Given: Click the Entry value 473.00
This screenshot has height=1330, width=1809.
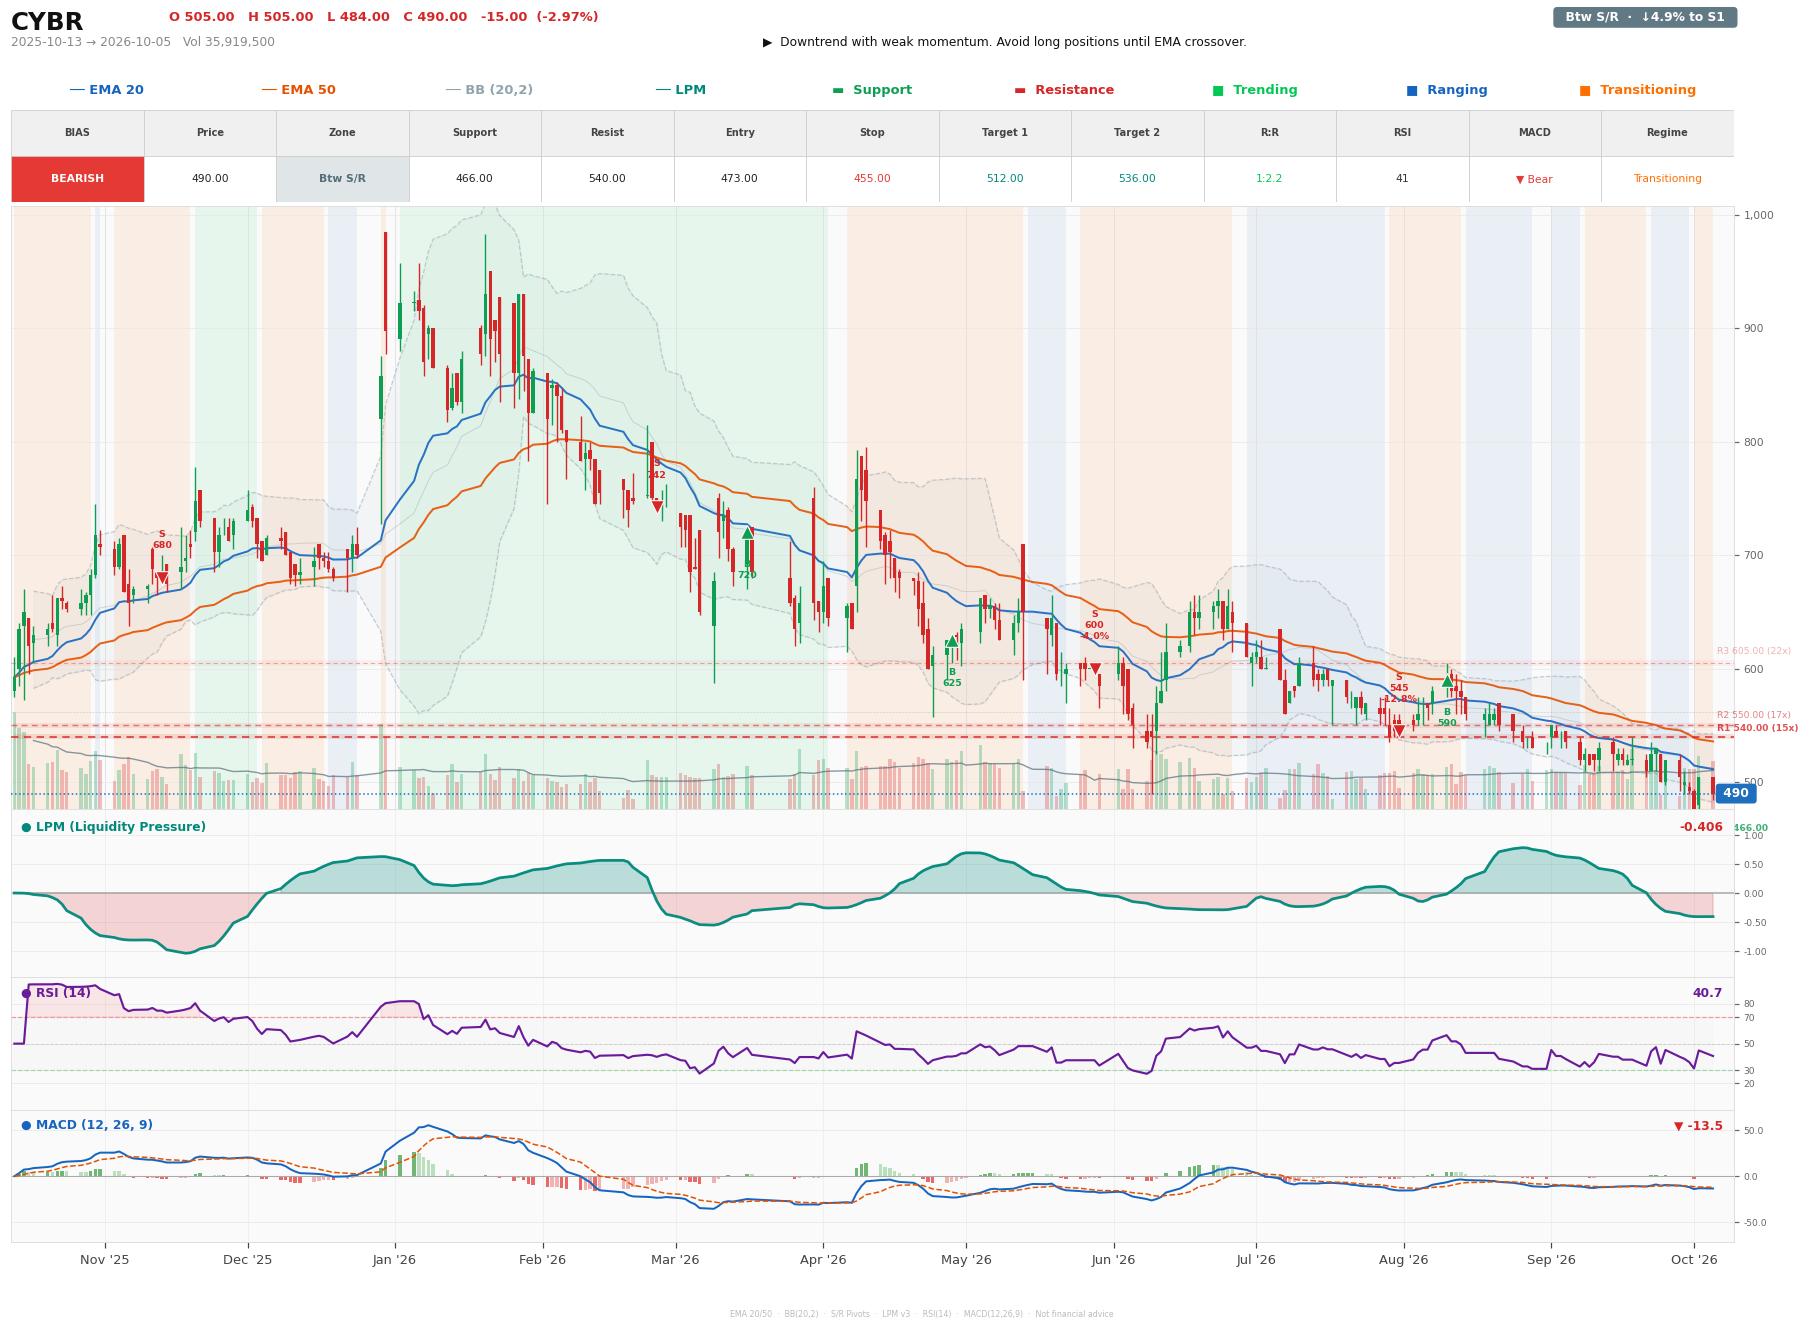Looking at the screenshot, I should [x=739, y=179].
